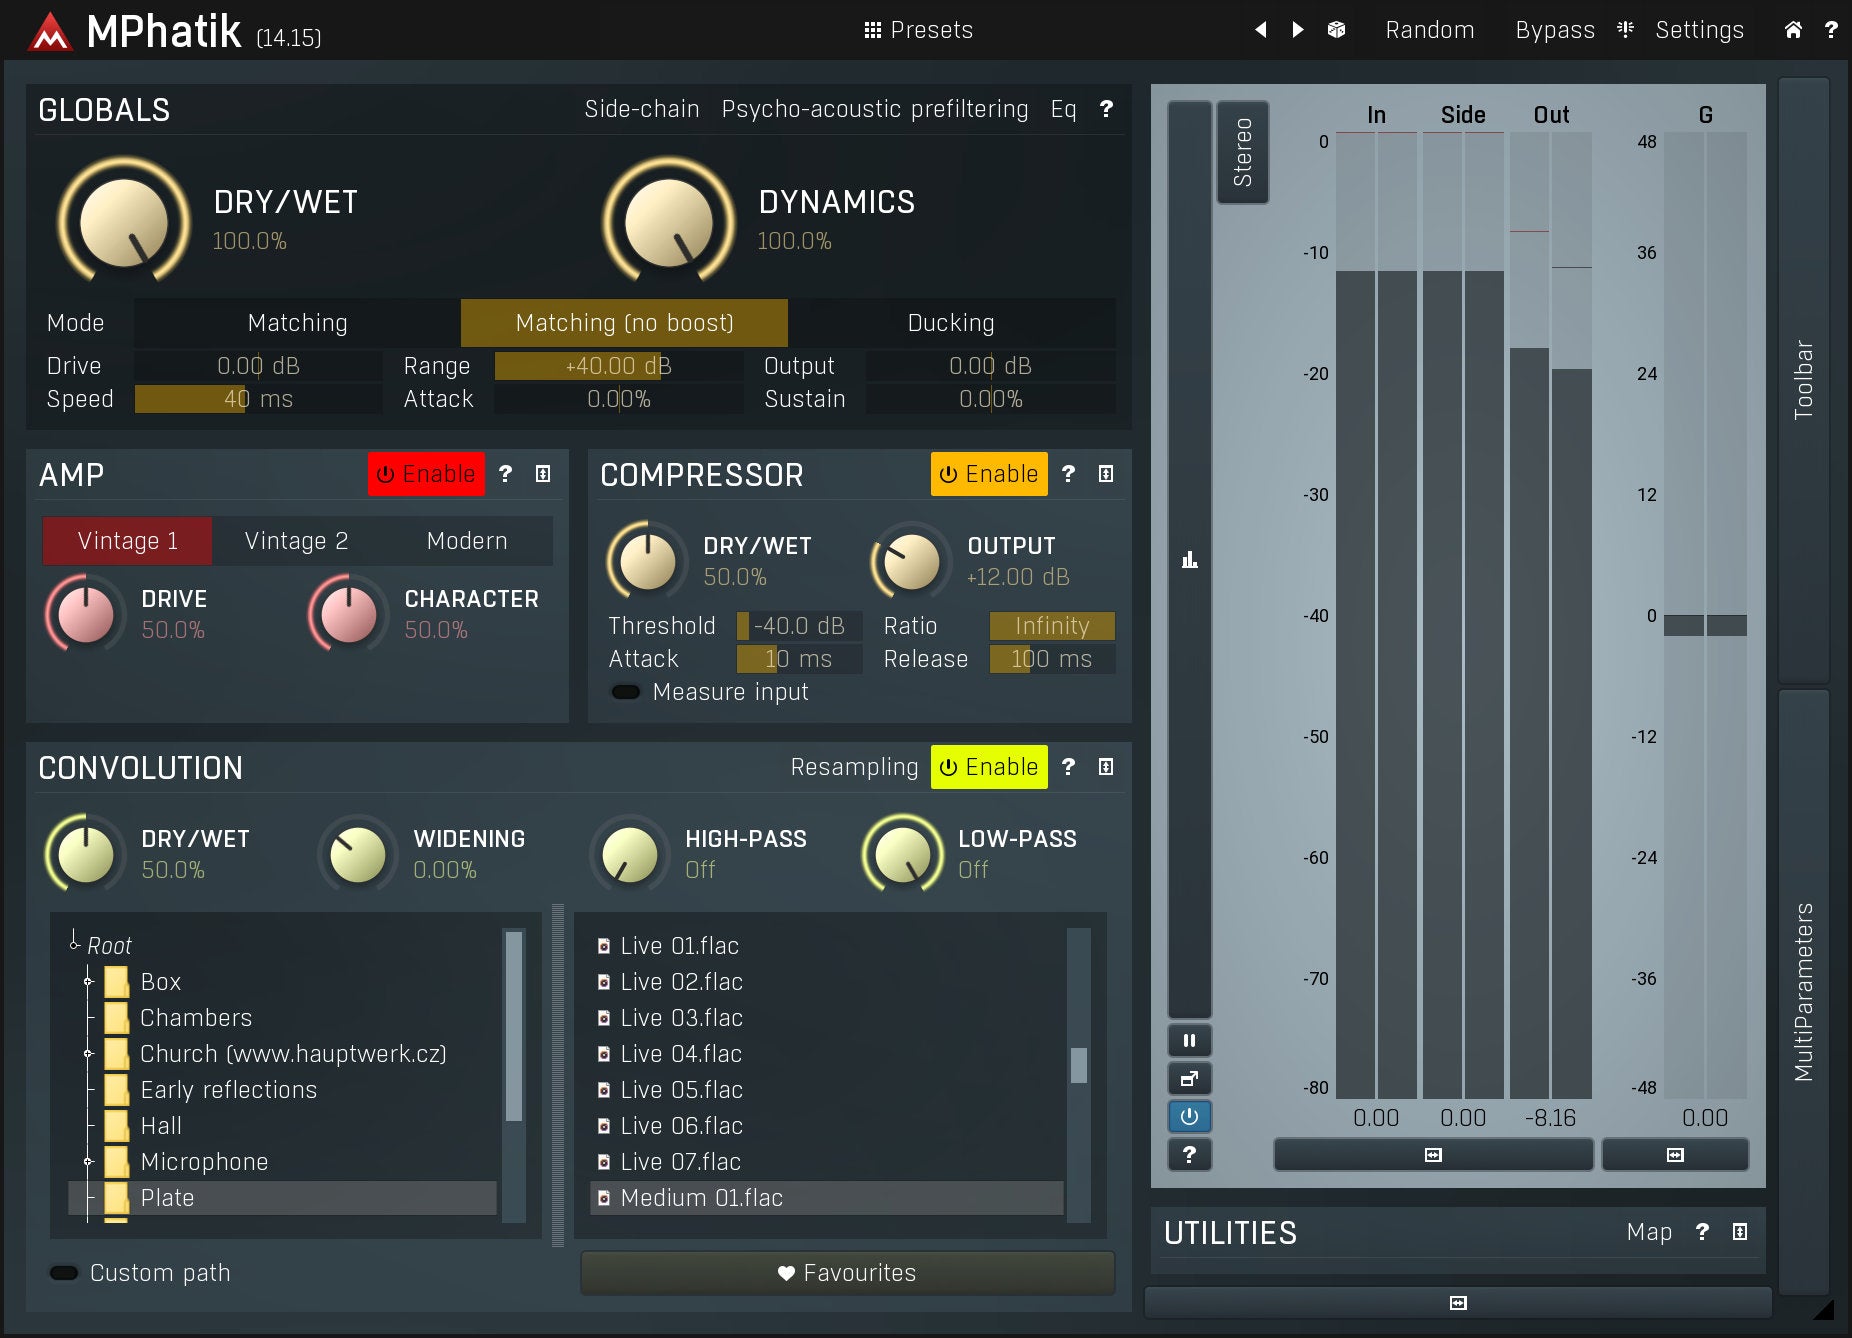Click the next preset arrow
The height and width of the screenshot is (1338, 1852).
coord(1297,30)
